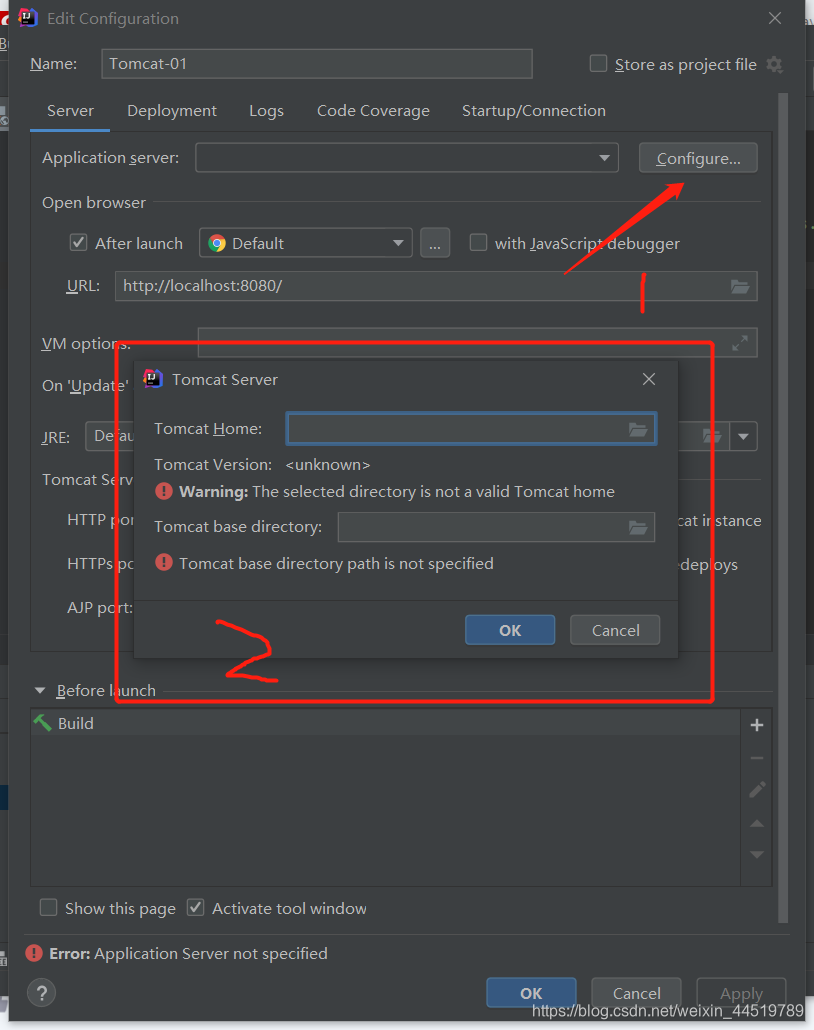Open the Code Coverage tab
Viewport: 814px width, 1030px height.
click(x=373, y=110)
